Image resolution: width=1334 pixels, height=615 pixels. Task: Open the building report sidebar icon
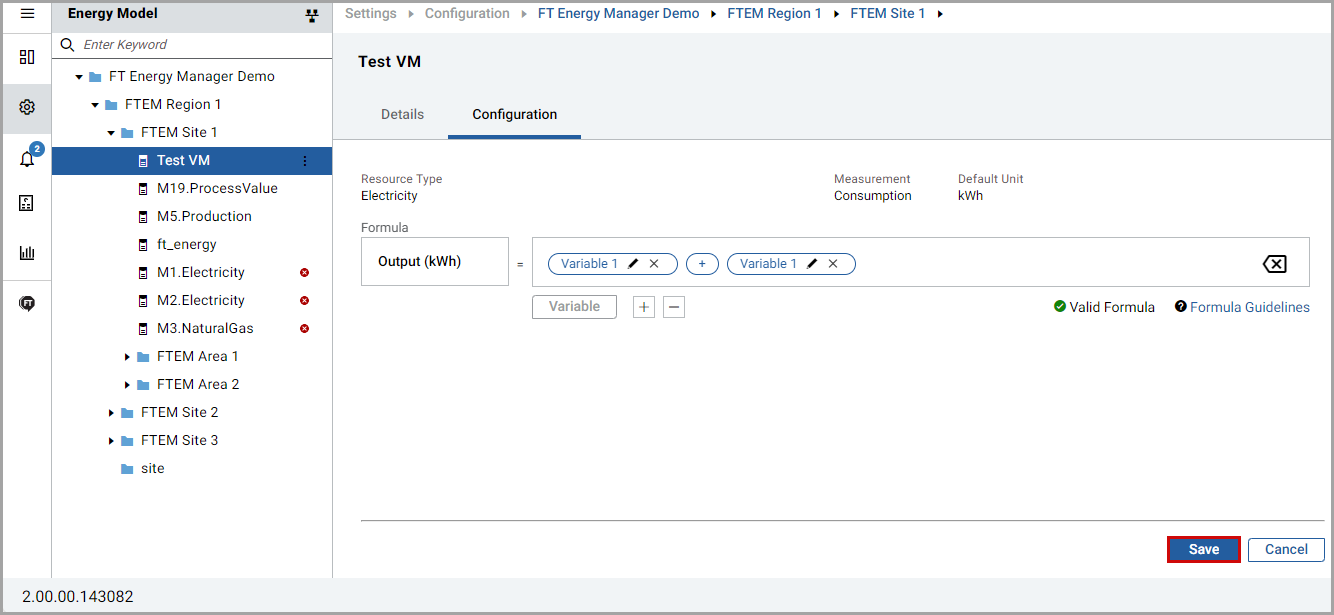click(x=27, y=203)
